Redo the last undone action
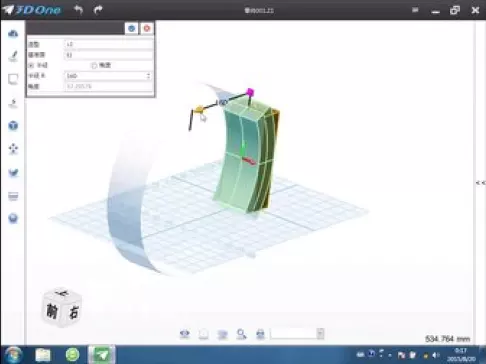The image size is (486, 364). [98, 10]
